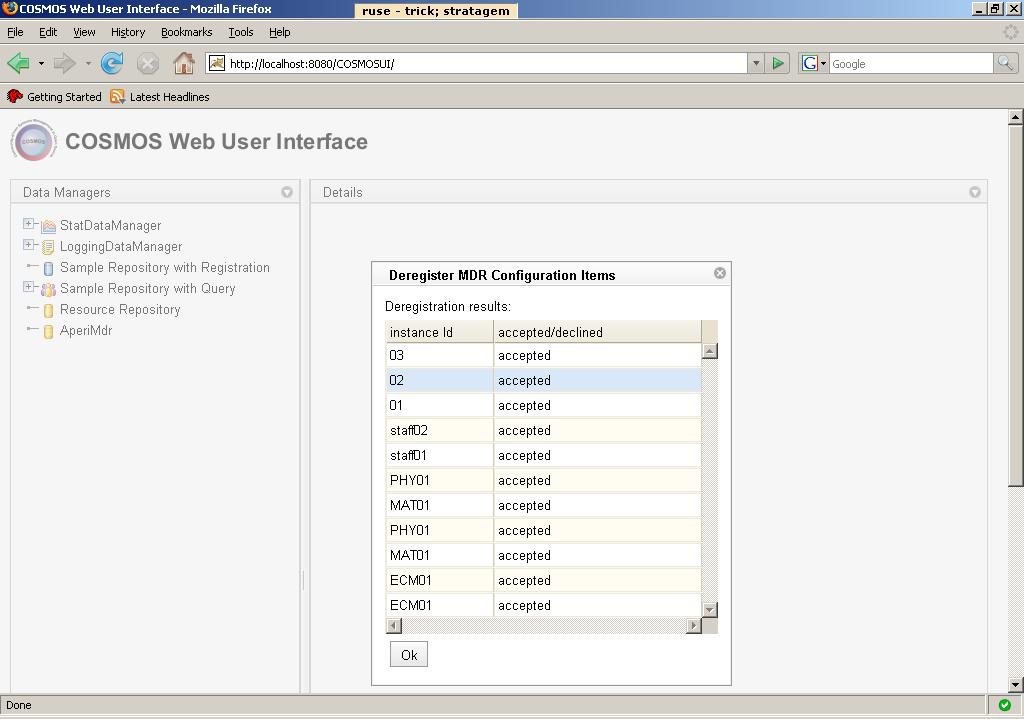Click the COSMOS logo image

[x=34, y=141]
